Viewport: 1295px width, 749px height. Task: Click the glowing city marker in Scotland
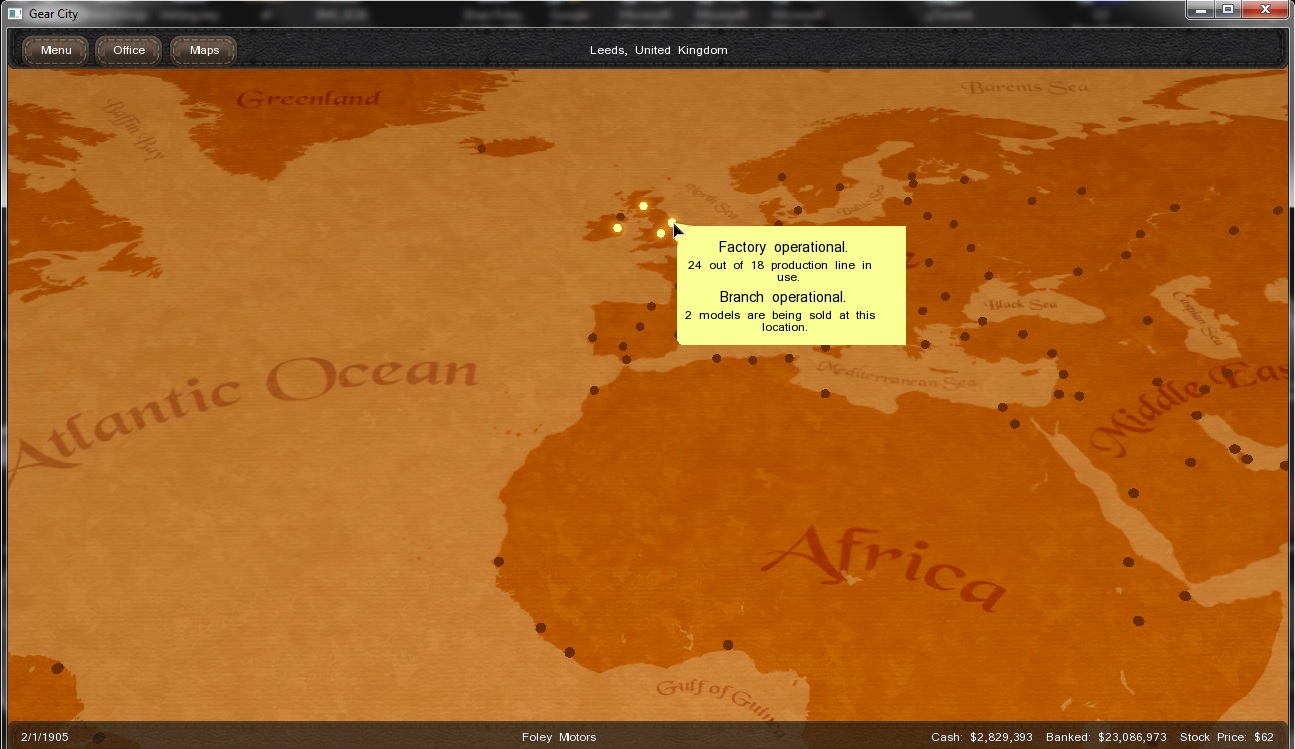pyautogui.click(x=643, y=206)
